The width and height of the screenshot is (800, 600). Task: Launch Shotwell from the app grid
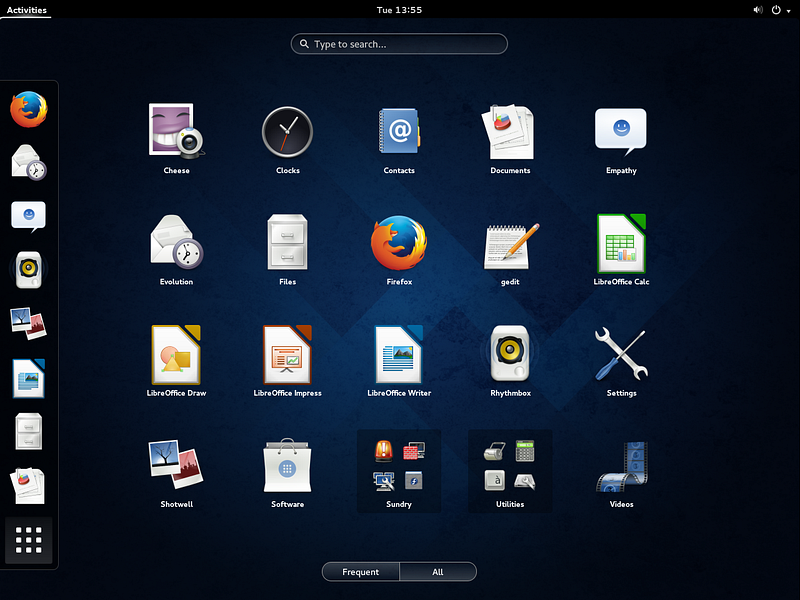[x=177, y=472]
